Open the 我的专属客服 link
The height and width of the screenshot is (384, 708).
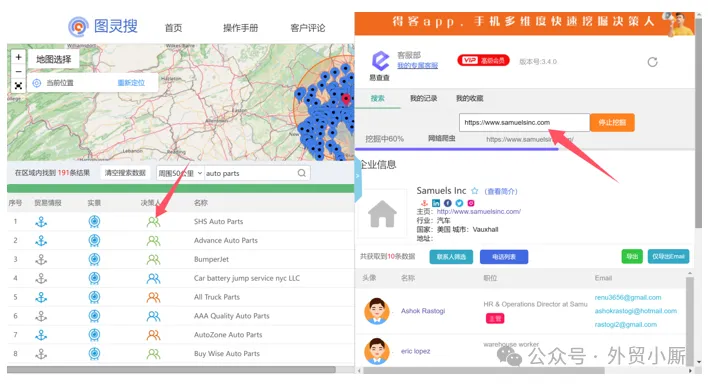pos(418,66)
